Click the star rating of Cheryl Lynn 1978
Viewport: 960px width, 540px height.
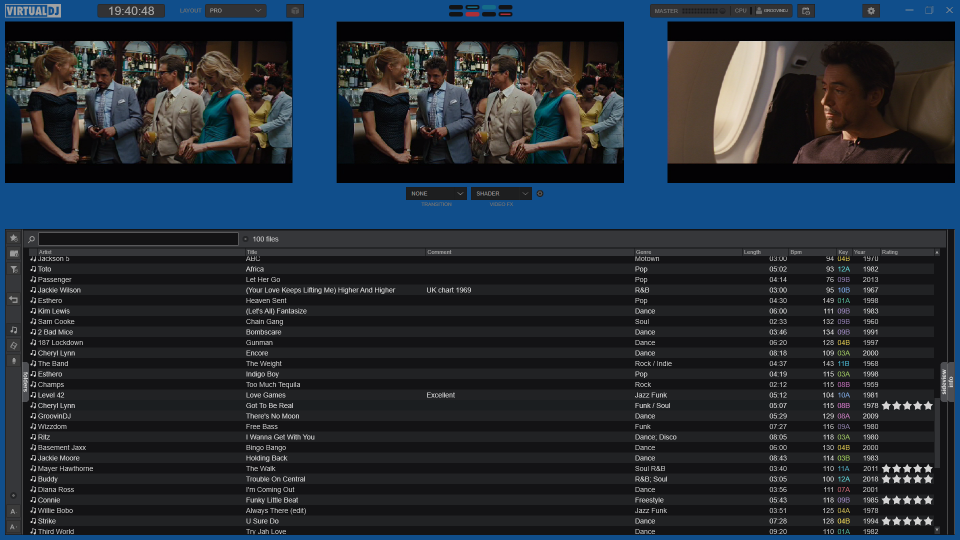click(907, 405)
